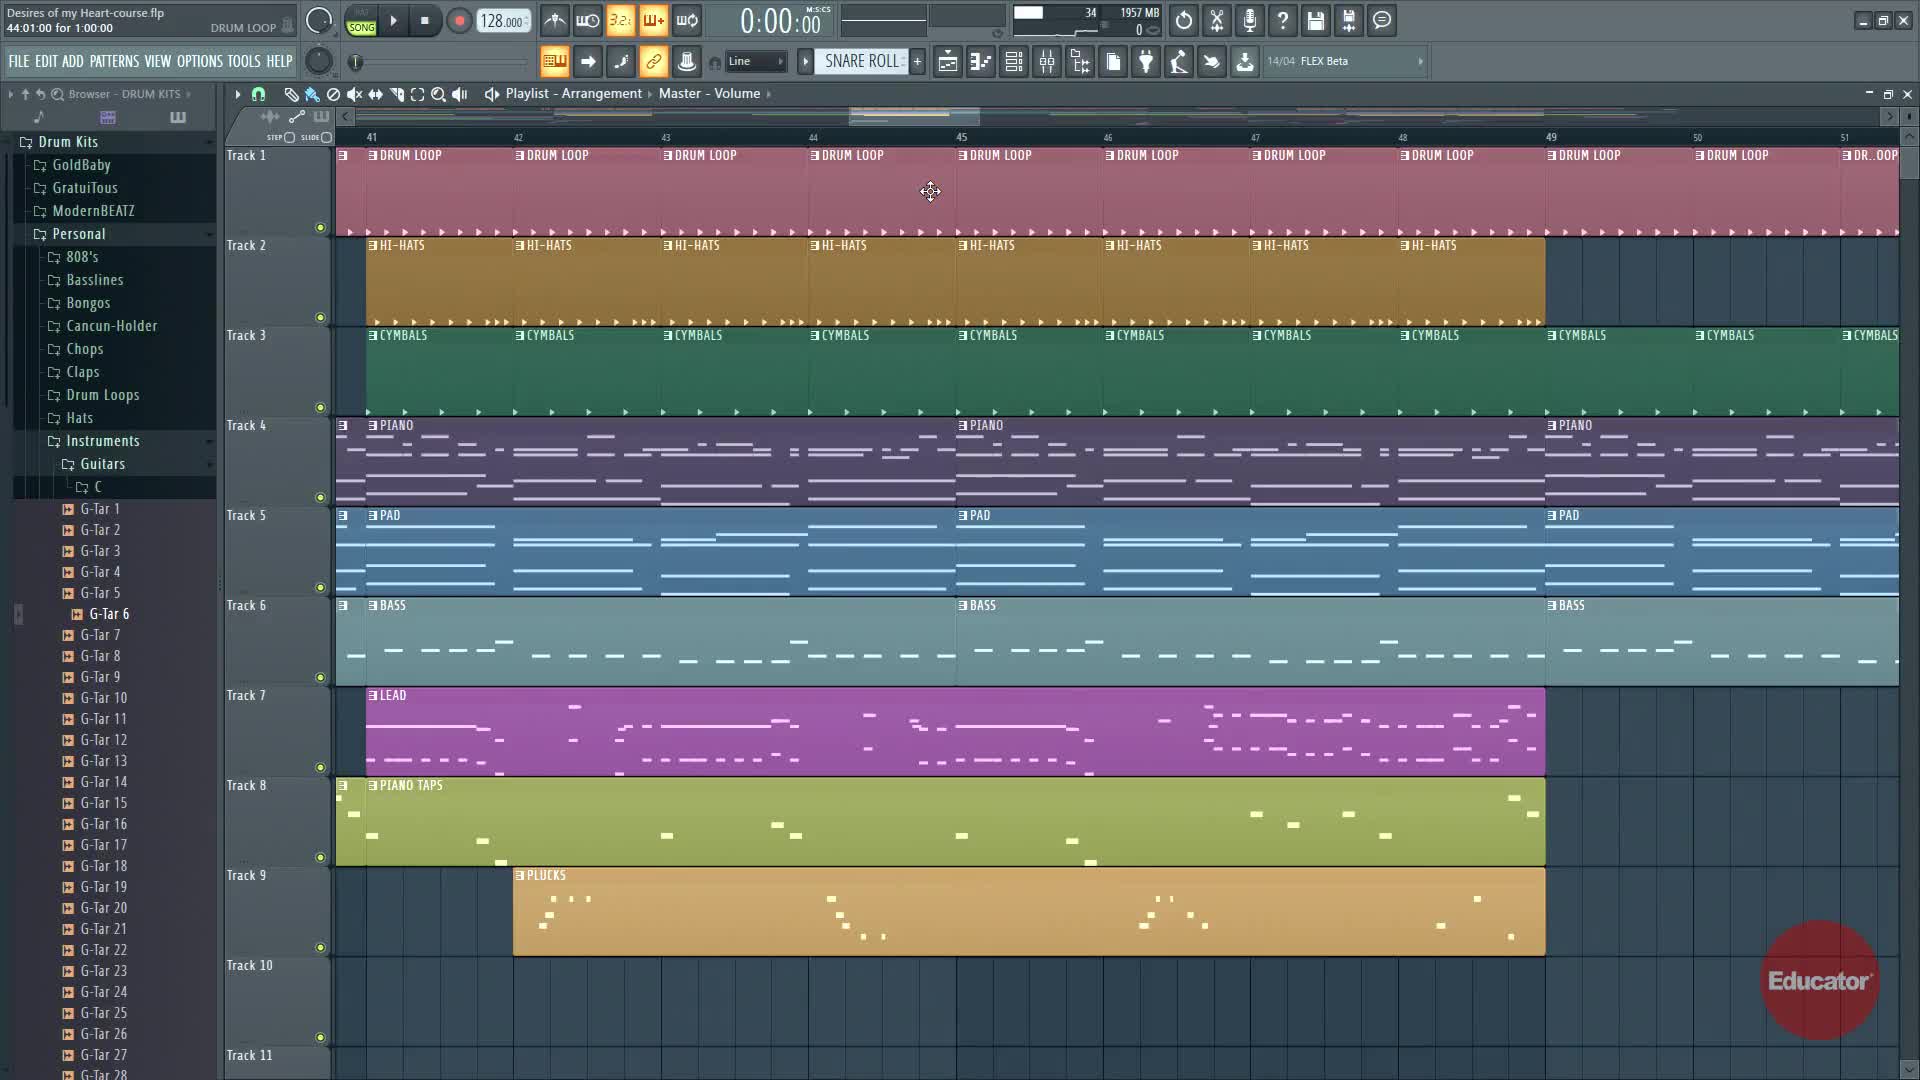Open the Line snap dropdown
Screen dimensions: 1920x1080
(x=755, y=62)
